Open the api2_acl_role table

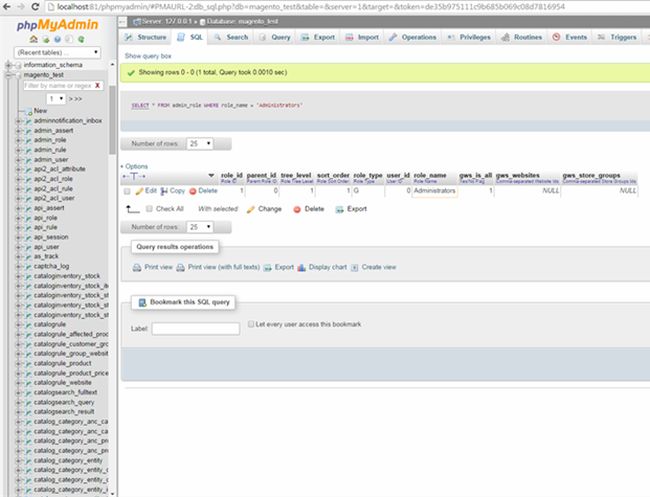pyautogui.click(x=53, y=179)
